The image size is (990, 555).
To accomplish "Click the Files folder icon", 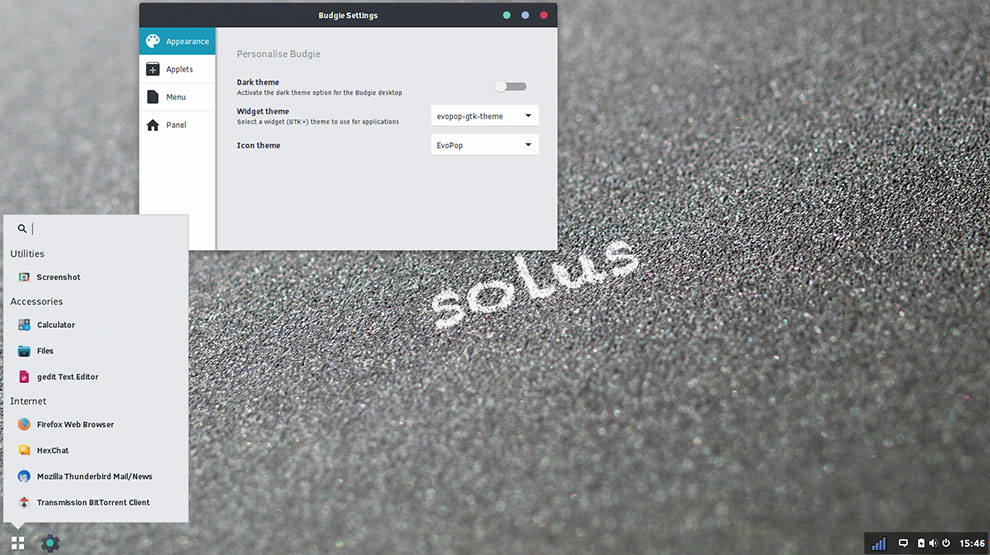I will (x=24, y=350).
